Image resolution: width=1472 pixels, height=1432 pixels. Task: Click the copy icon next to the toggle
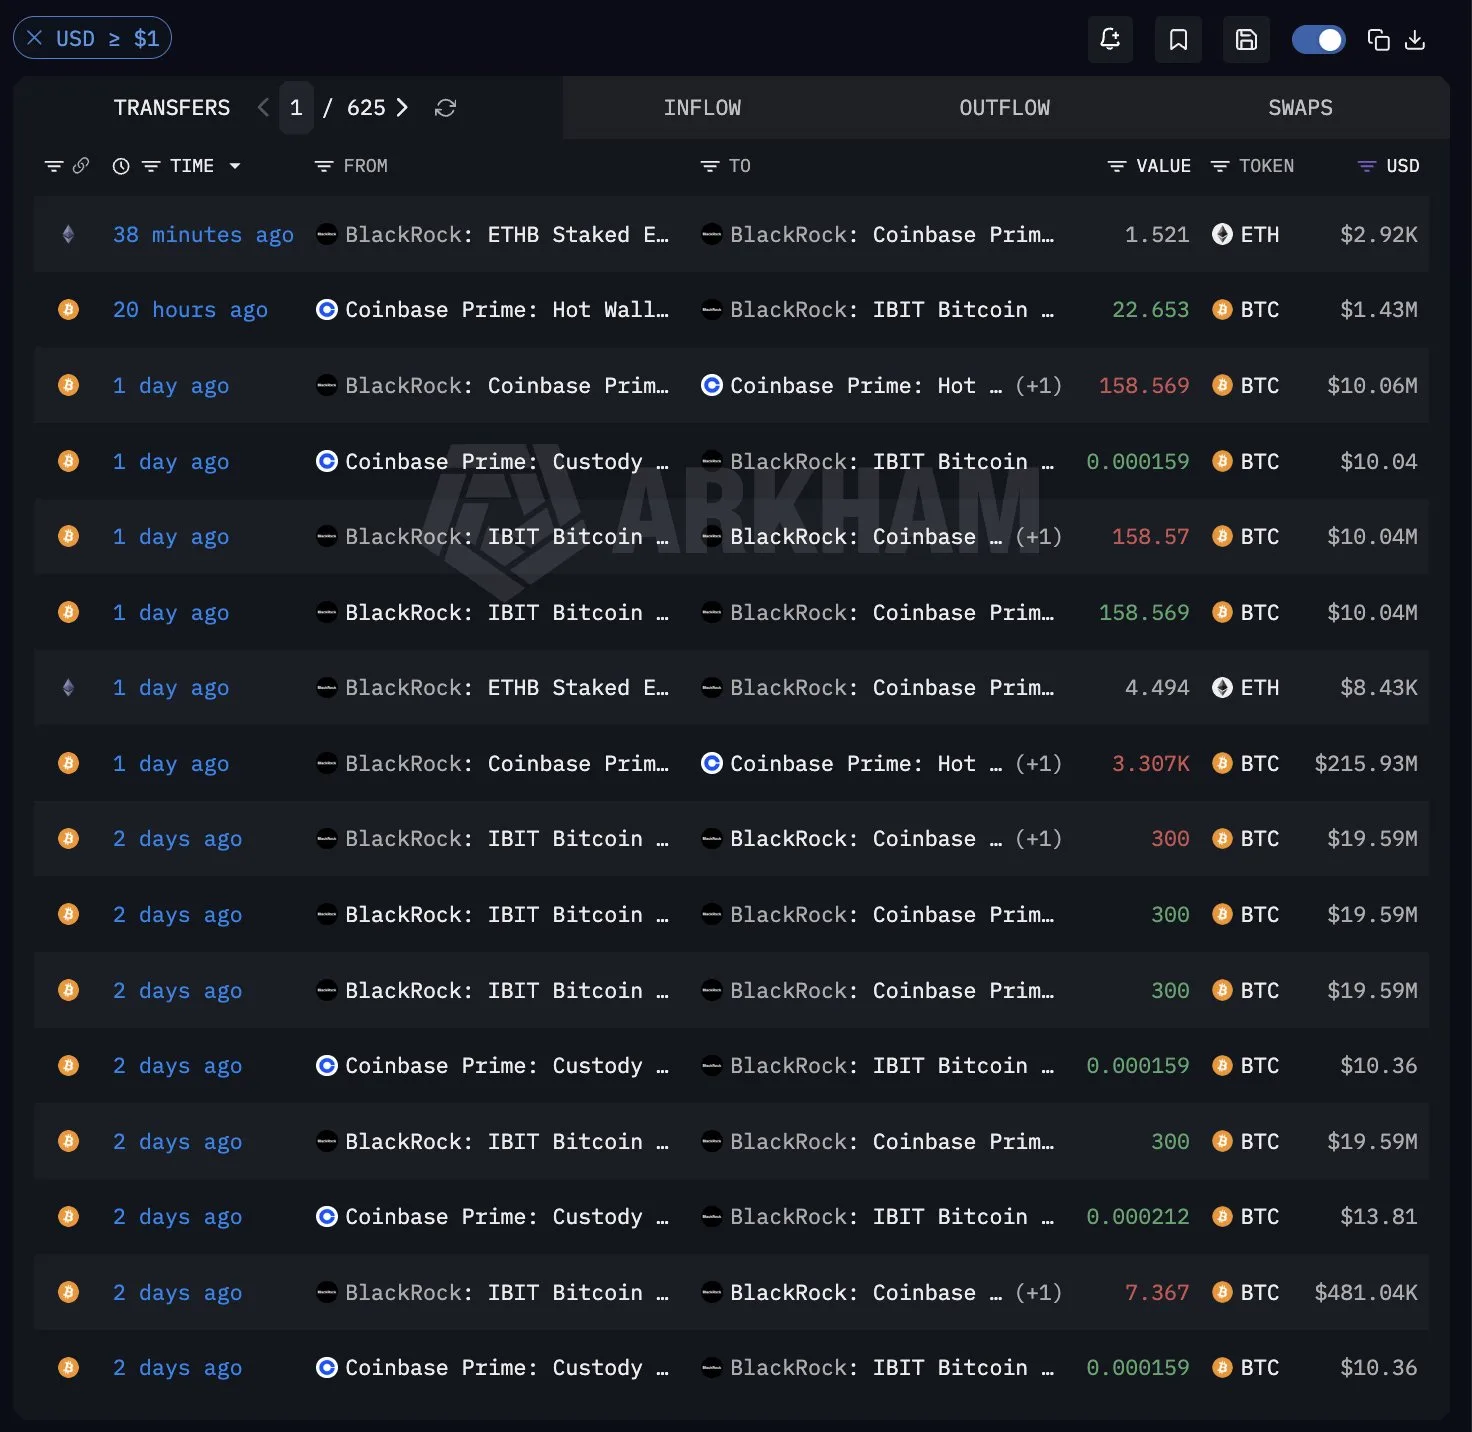pos(1378,39)
